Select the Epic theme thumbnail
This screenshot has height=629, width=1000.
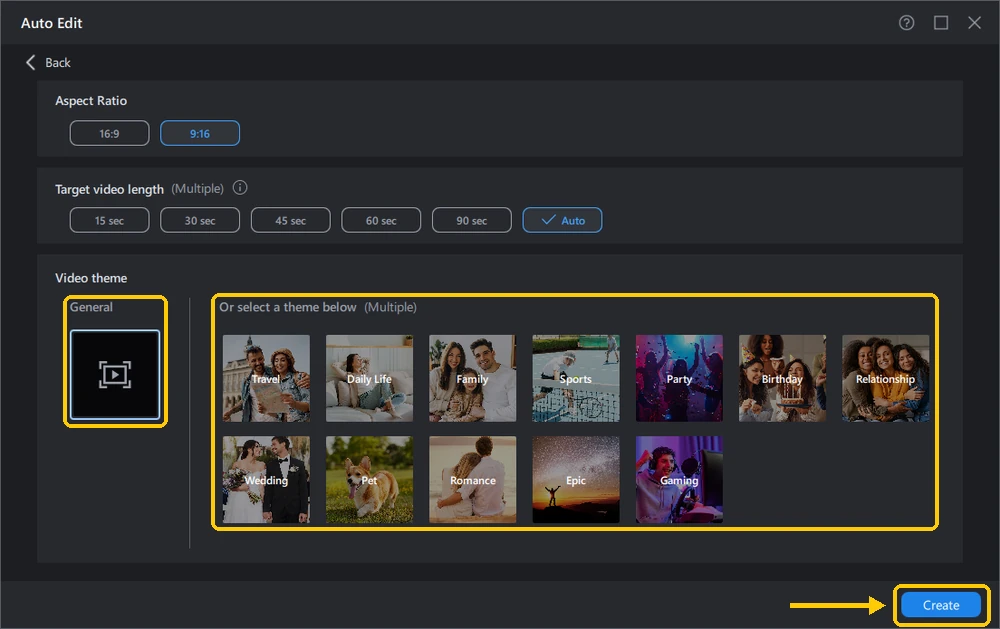(x=576, y=480)
